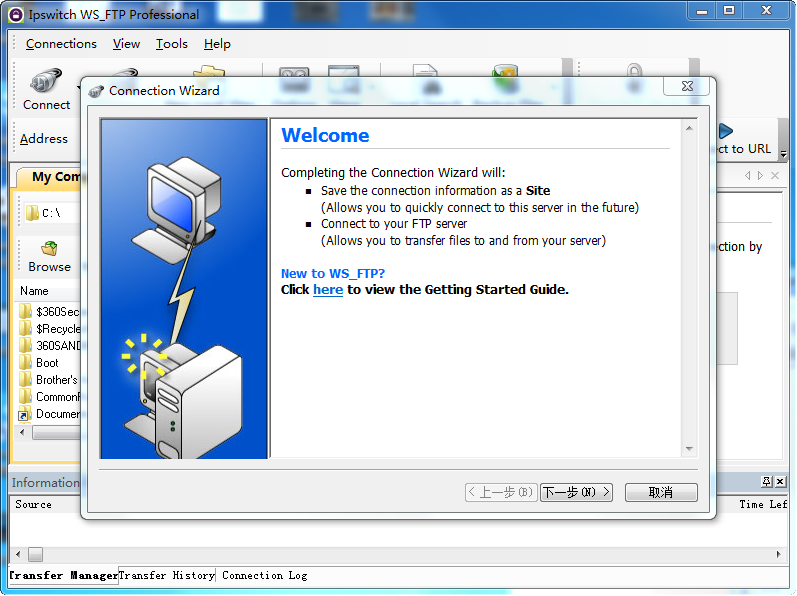This screenshot has height=596, width=797.
Task: Click the Documents shortcut icon in list
Action: coord(26,414)
